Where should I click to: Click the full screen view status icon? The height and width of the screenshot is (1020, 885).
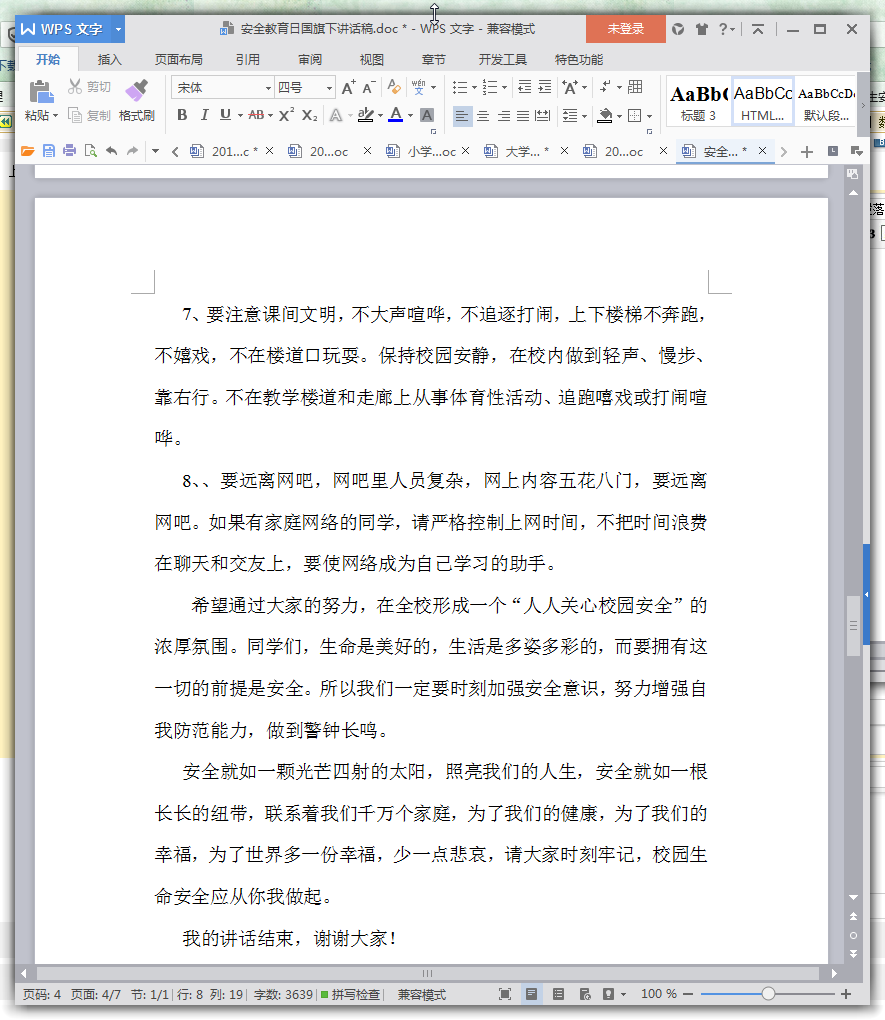[x=505, y=994]
